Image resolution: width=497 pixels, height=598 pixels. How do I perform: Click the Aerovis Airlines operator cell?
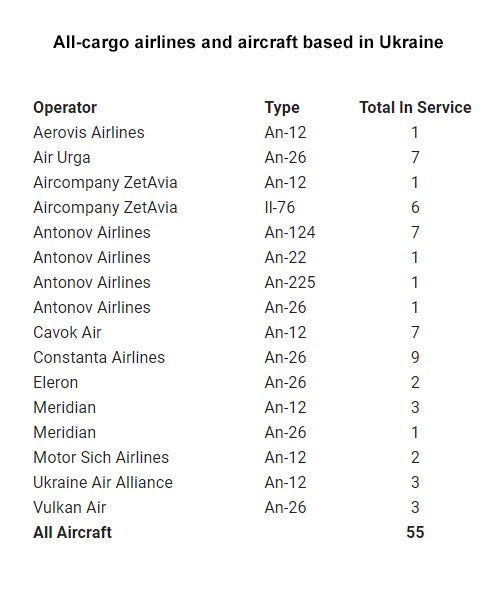coord(89,133)
